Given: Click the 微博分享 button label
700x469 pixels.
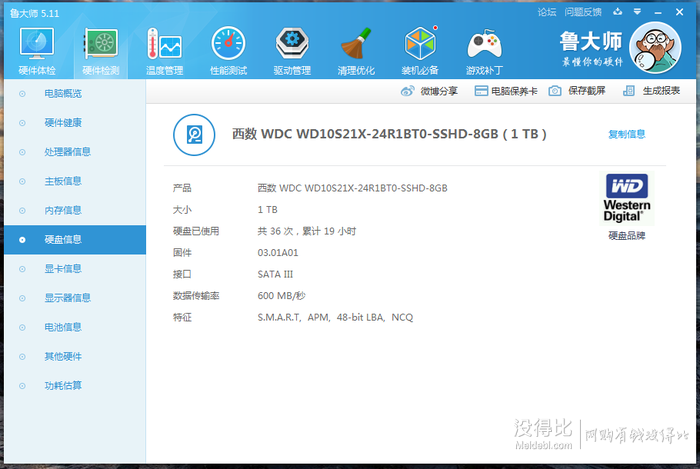Looking at the screenshot, I should 439,91.
